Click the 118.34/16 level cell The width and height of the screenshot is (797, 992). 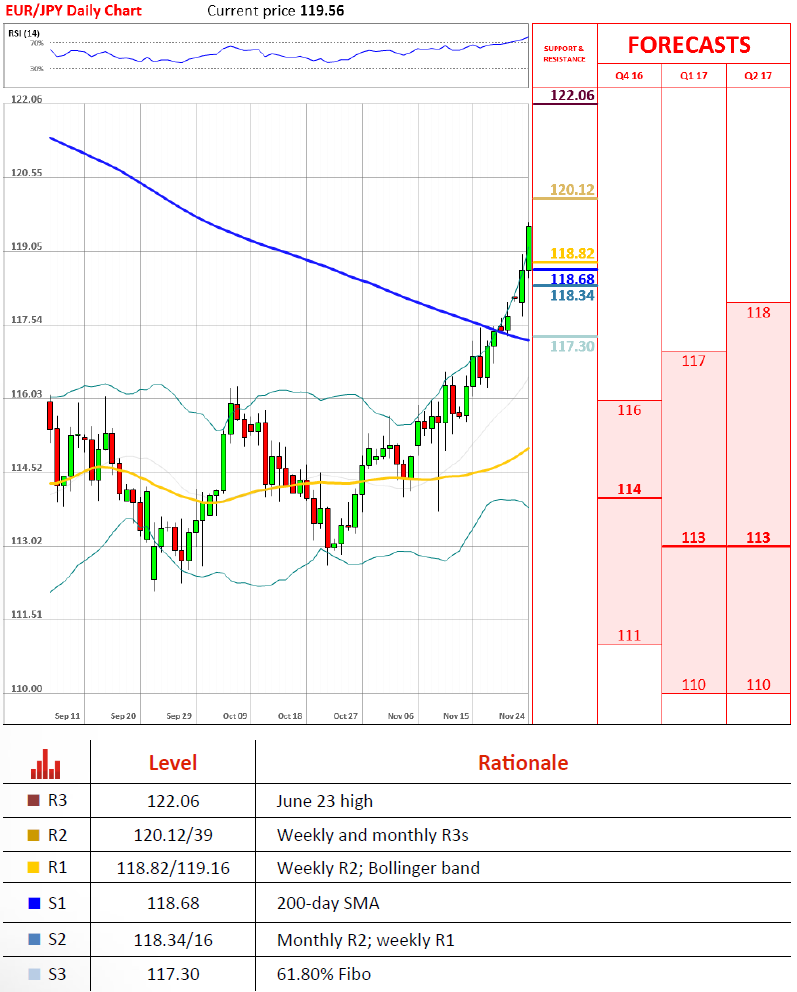[173, 939]
